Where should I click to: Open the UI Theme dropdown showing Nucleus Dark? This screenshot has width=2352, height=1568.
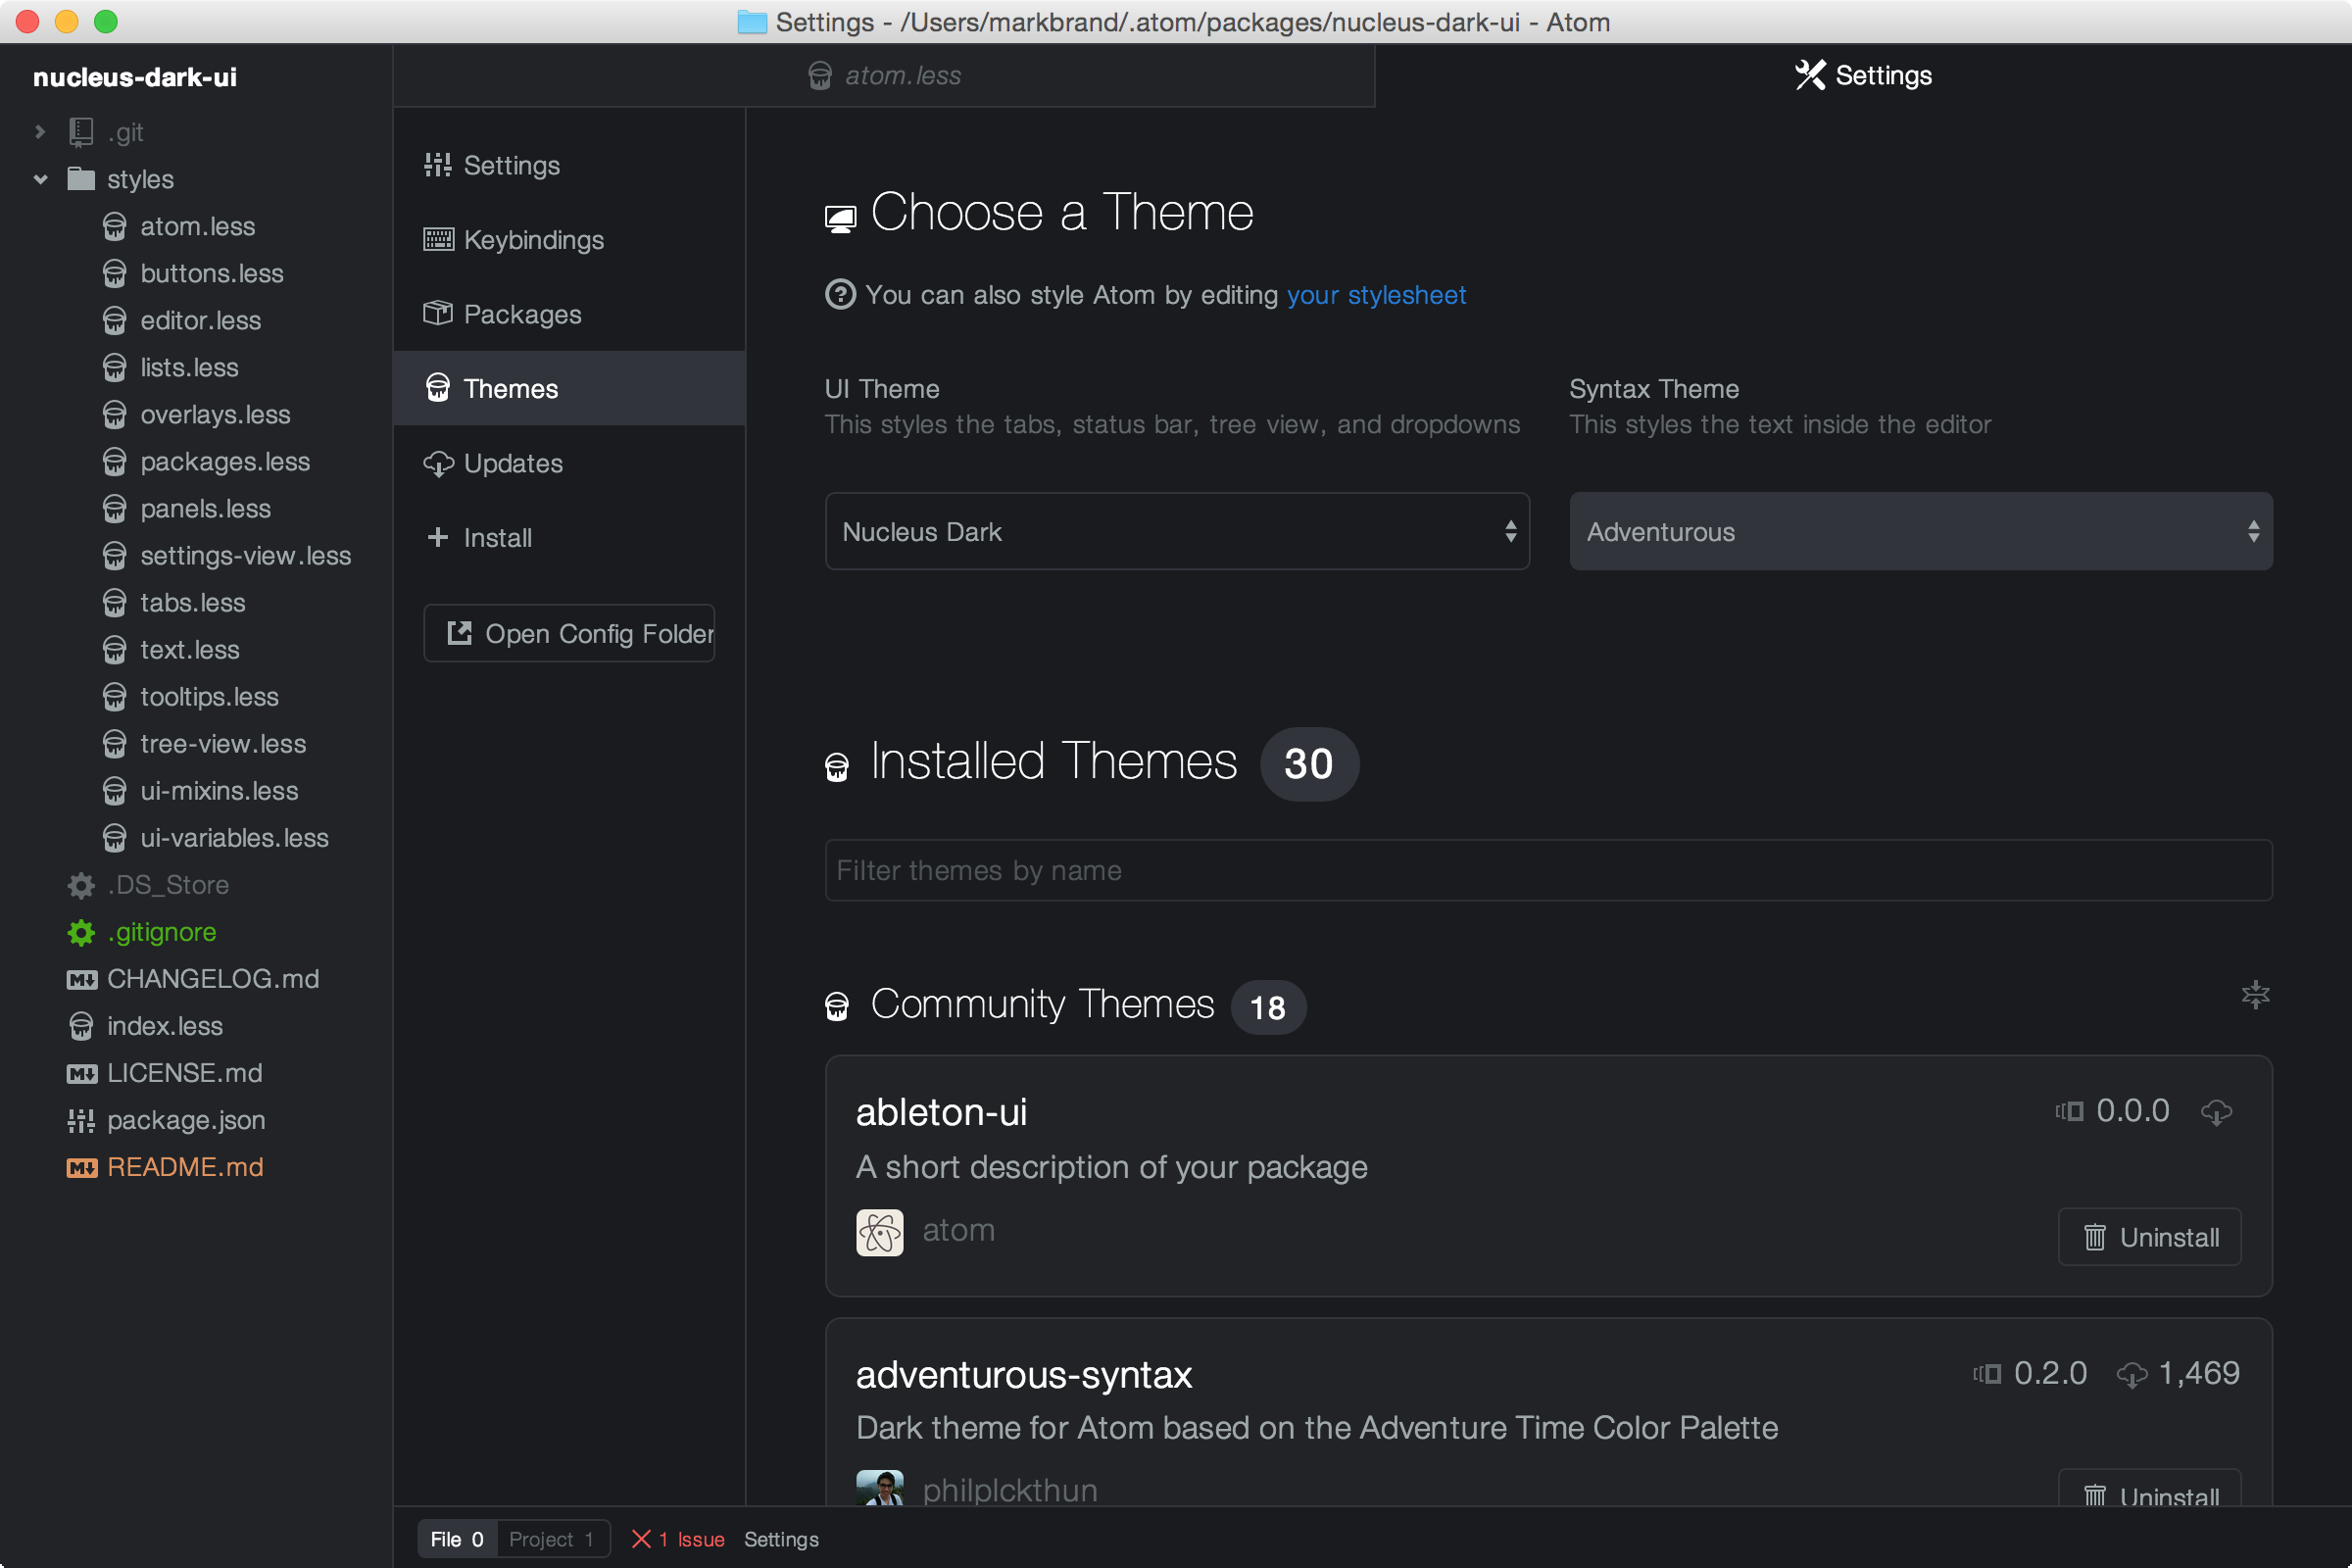click(x=1177, y=531)
